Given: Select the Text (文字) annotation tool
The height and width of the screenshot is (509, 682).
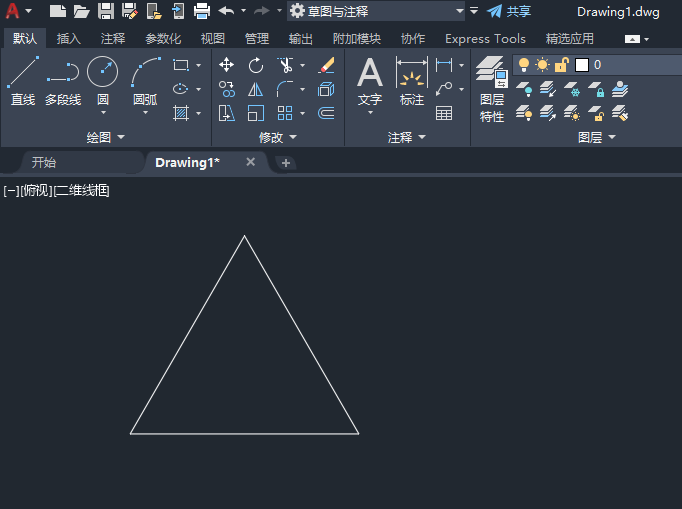Looking at the screenshot, I should pyautogui.click(x=370, y=80).
